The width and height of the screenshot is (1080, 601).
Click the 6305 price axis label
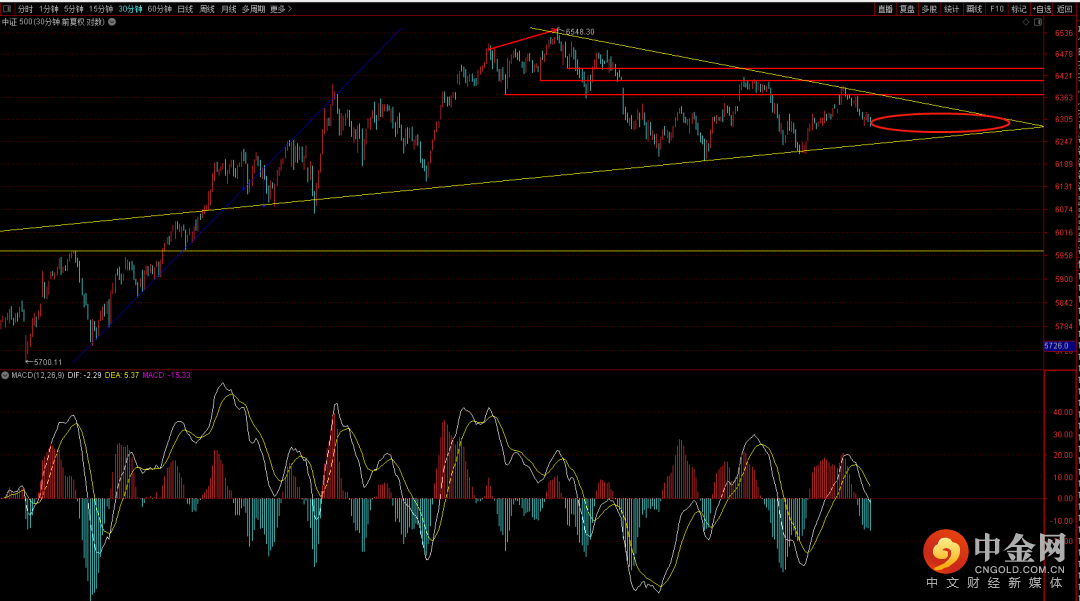[x=1063, y=119]
